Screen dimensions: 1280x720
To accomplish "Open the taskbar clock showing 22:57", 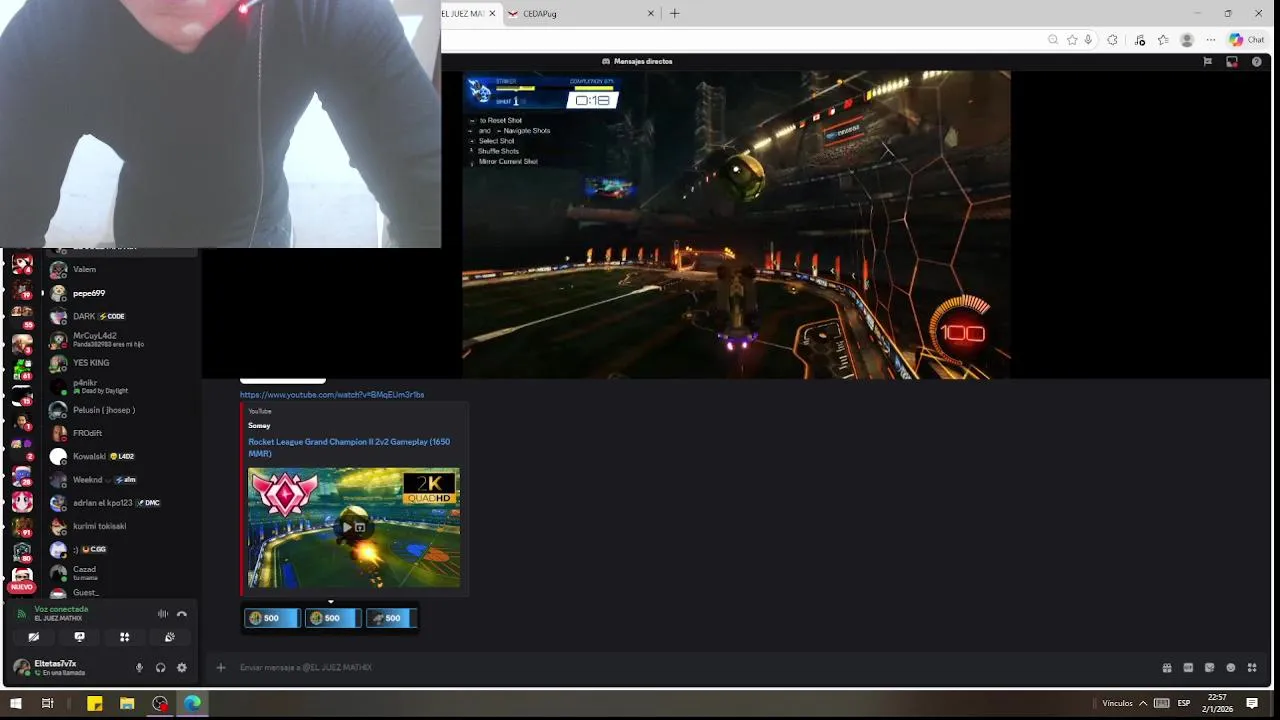I will 1217,703.
